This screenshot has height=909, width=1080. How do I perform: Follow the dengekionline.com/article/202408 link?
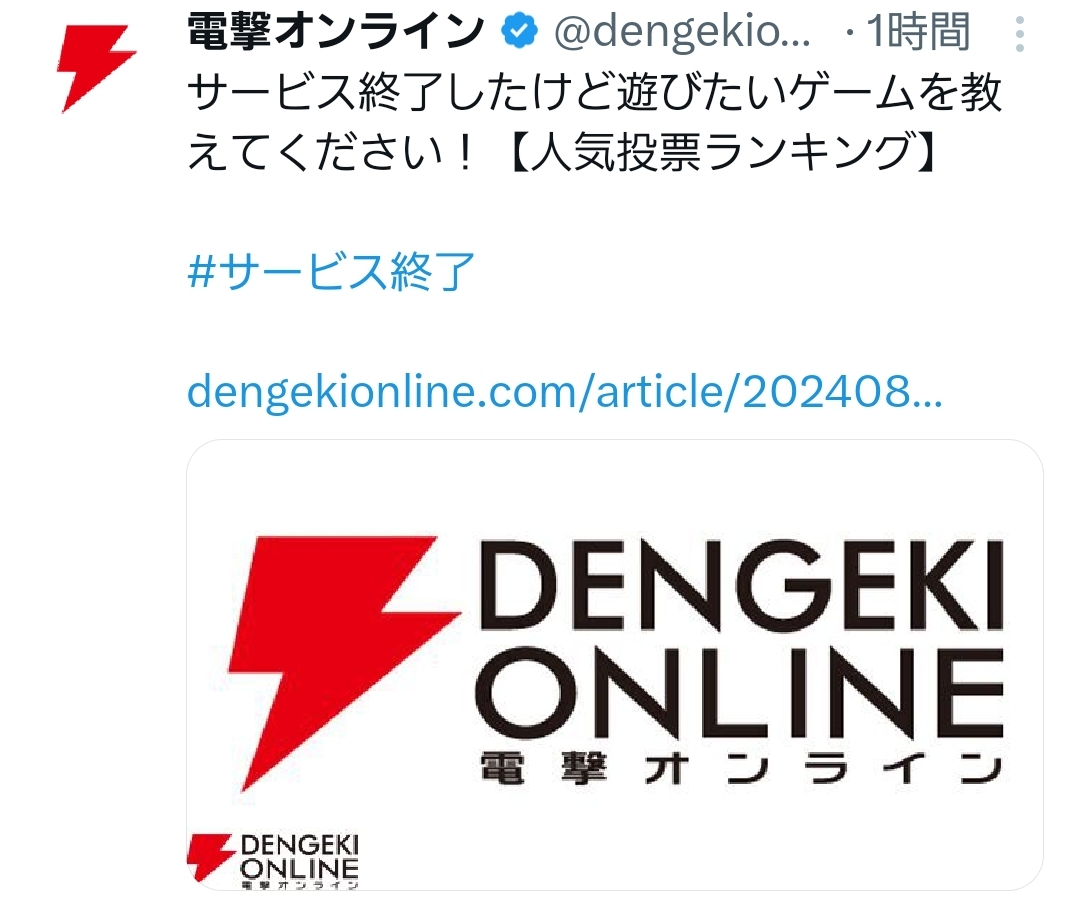565,392
